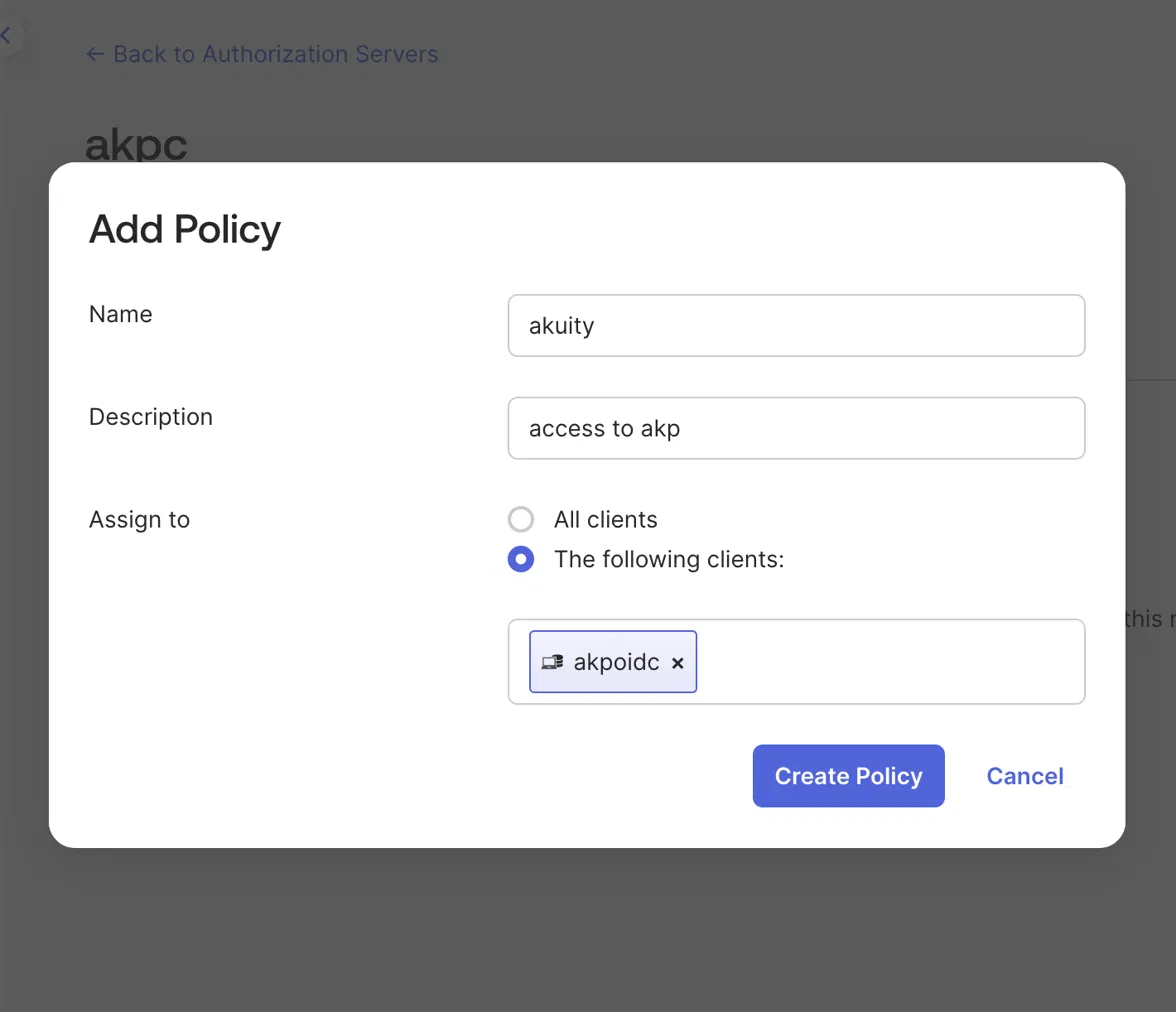Go back to Authorization Servers

[x=262, y=54]
